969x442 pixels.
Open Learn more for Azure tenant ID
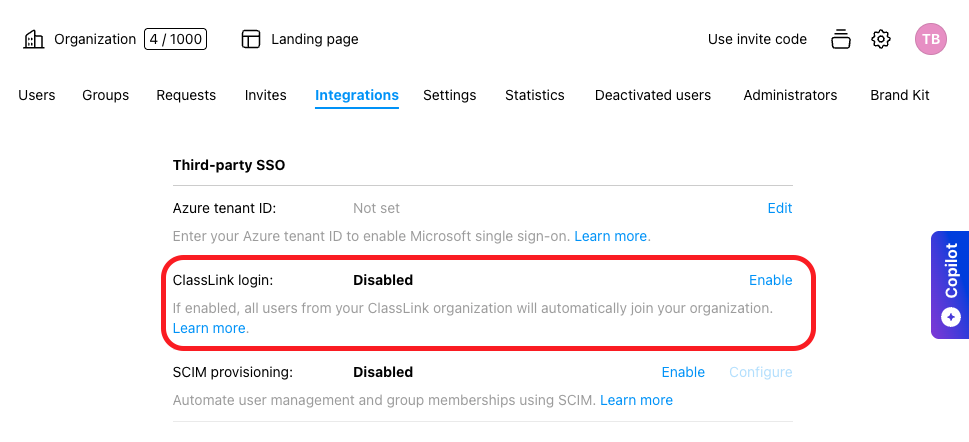coord(611,236)
